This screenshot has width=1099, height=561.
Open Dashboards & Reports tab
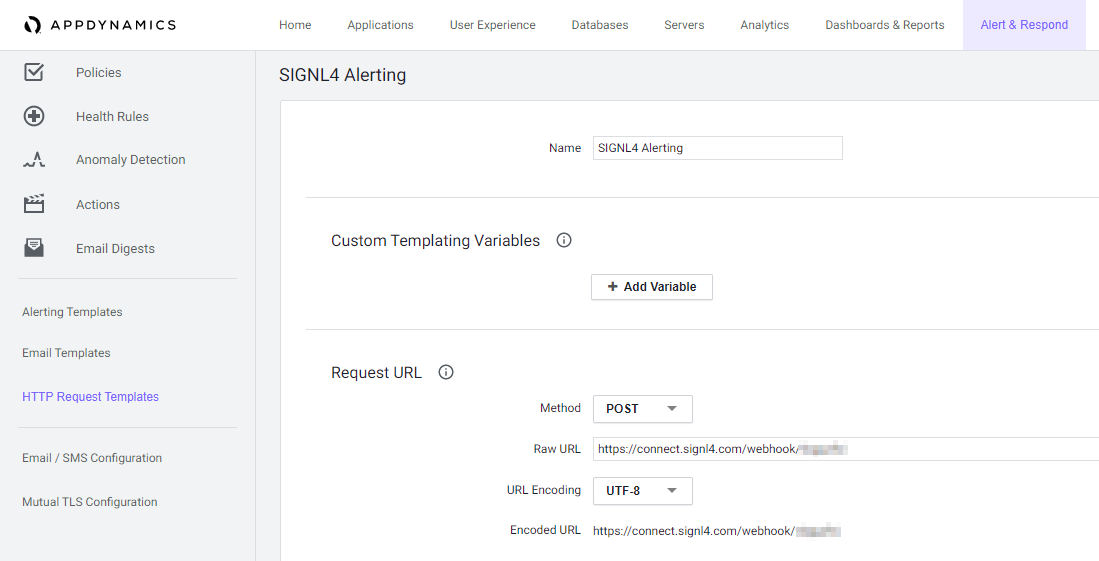tap(885, 25)
